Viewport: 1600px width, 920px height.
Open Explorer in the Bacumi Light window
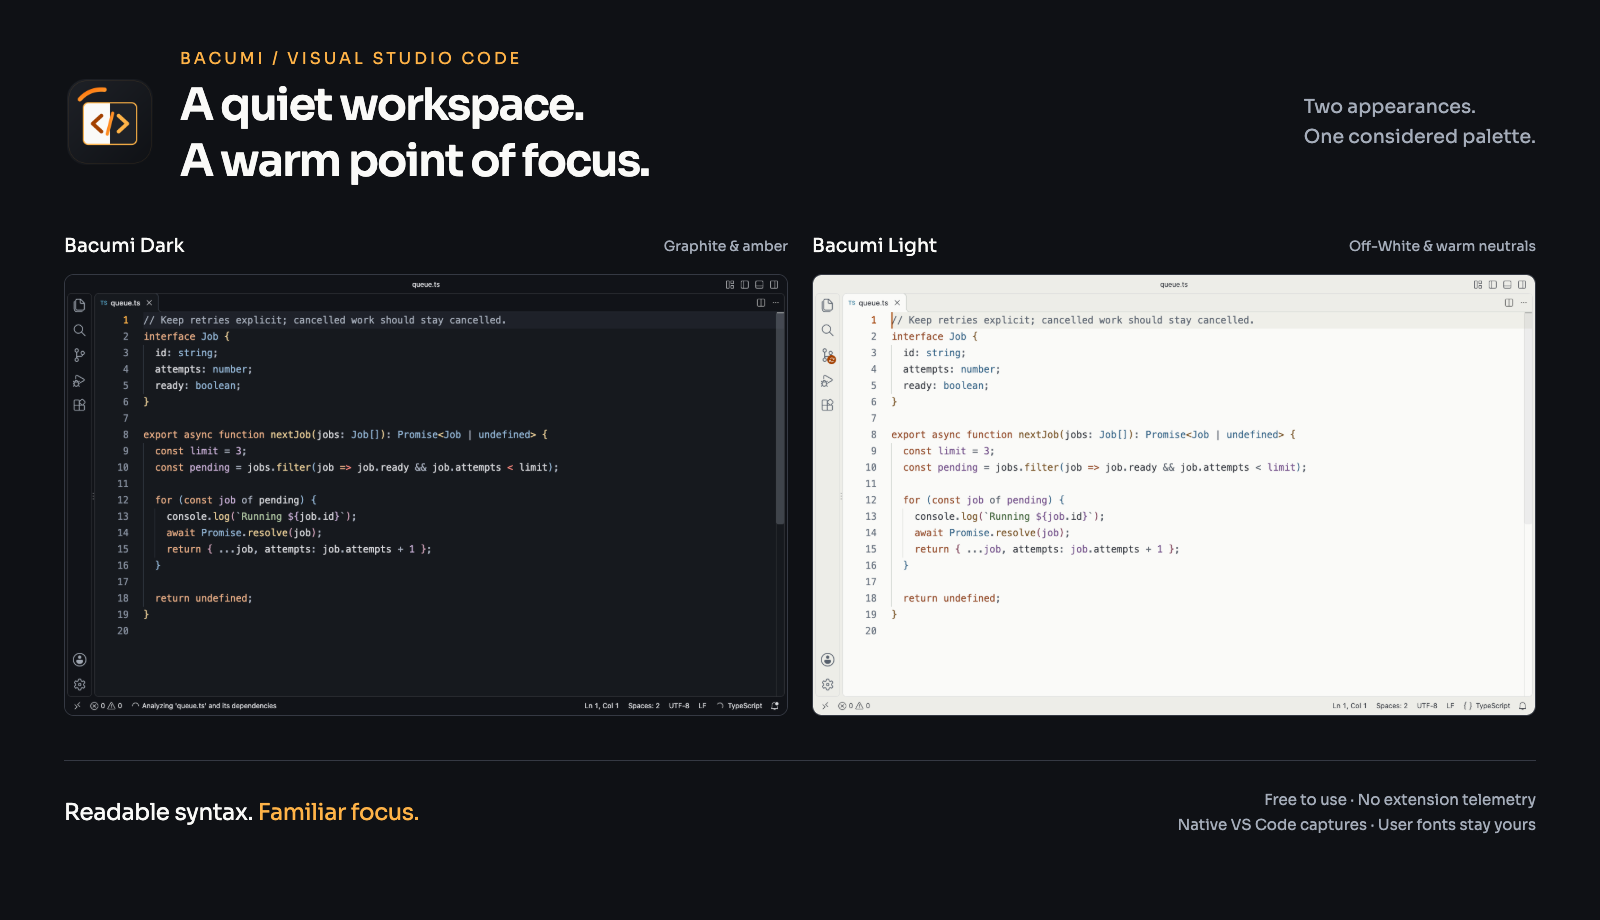click(x=827, y=305)
